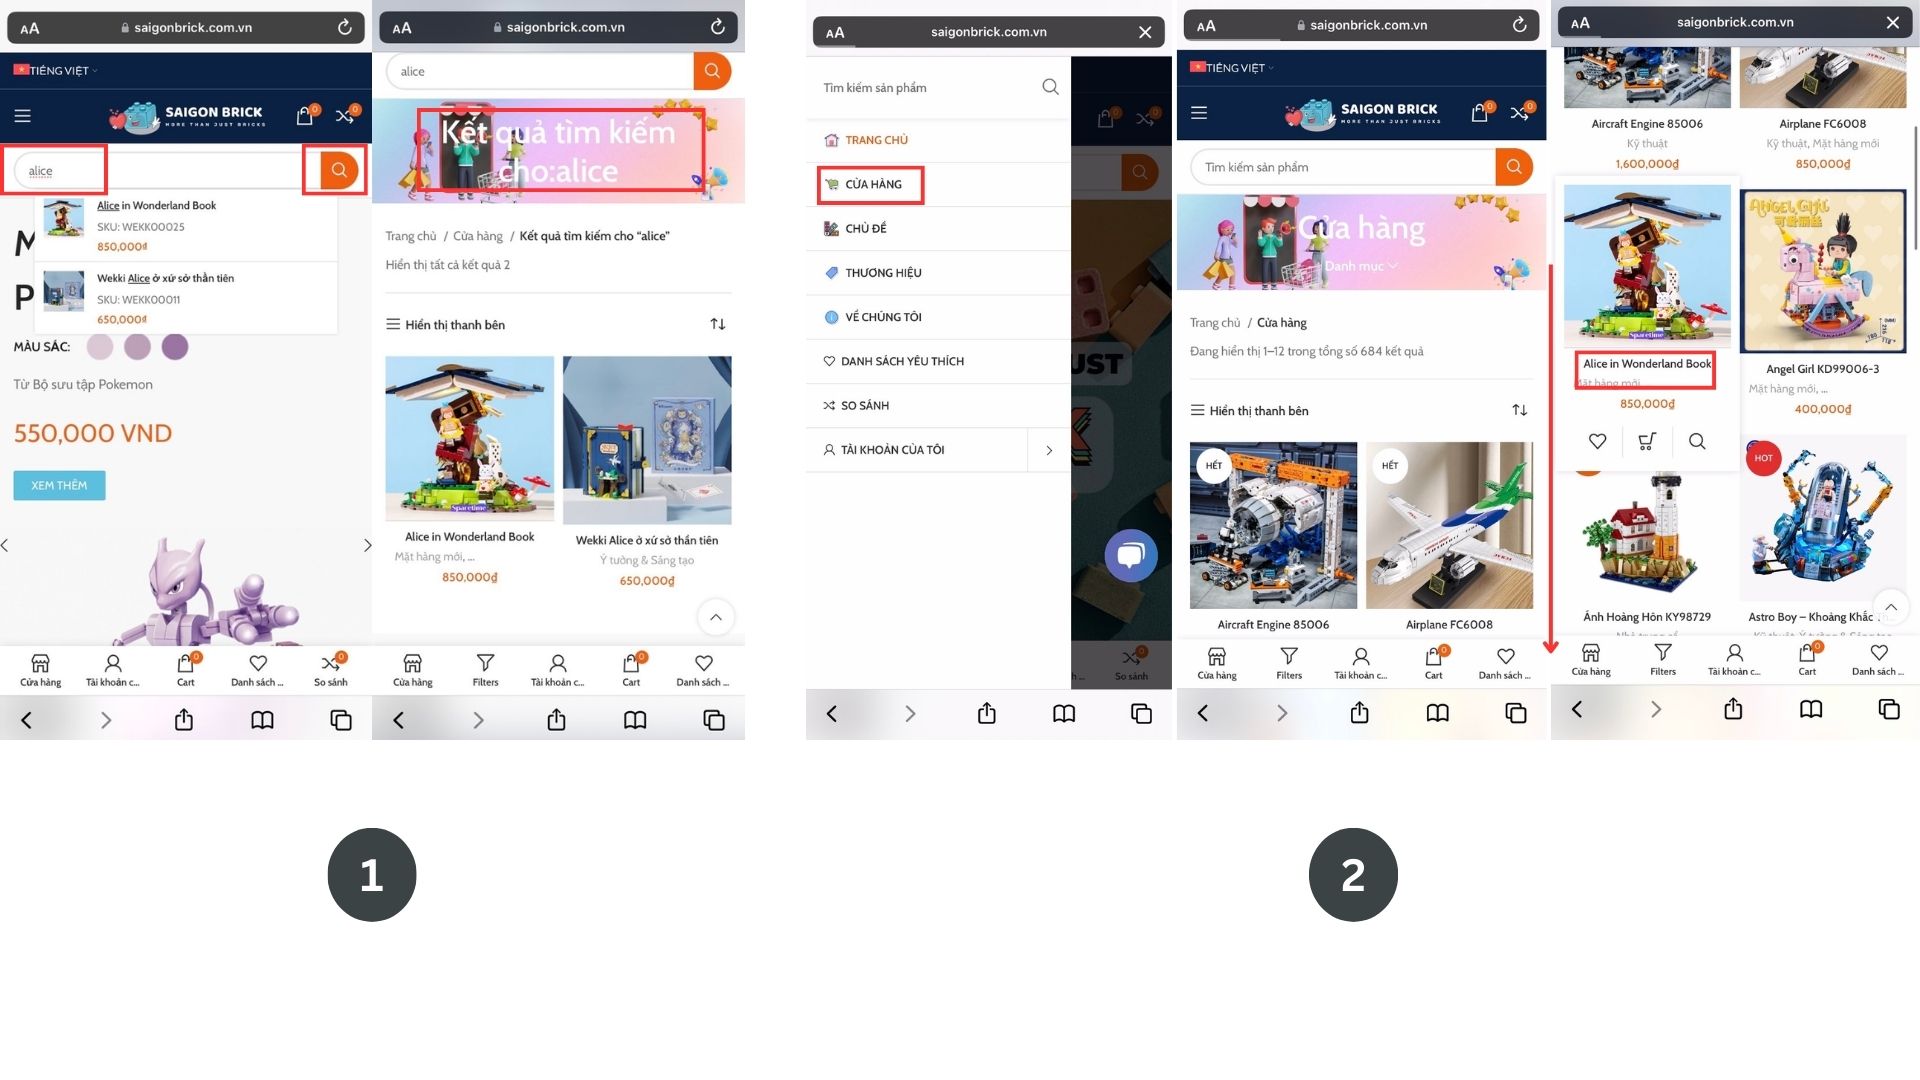Select the darkest purple color swatch
The image size is (1920, 1080).
175,347
